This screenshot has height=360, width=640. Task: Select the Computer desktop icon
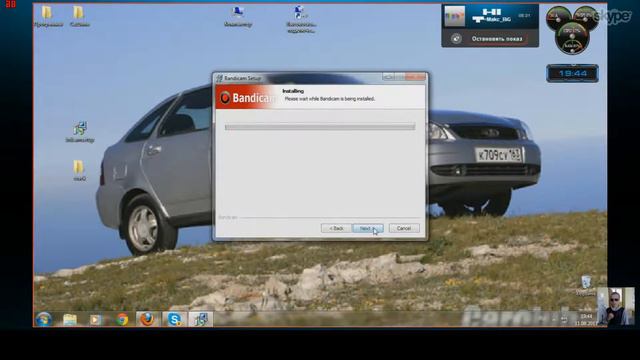pos(238,17)
